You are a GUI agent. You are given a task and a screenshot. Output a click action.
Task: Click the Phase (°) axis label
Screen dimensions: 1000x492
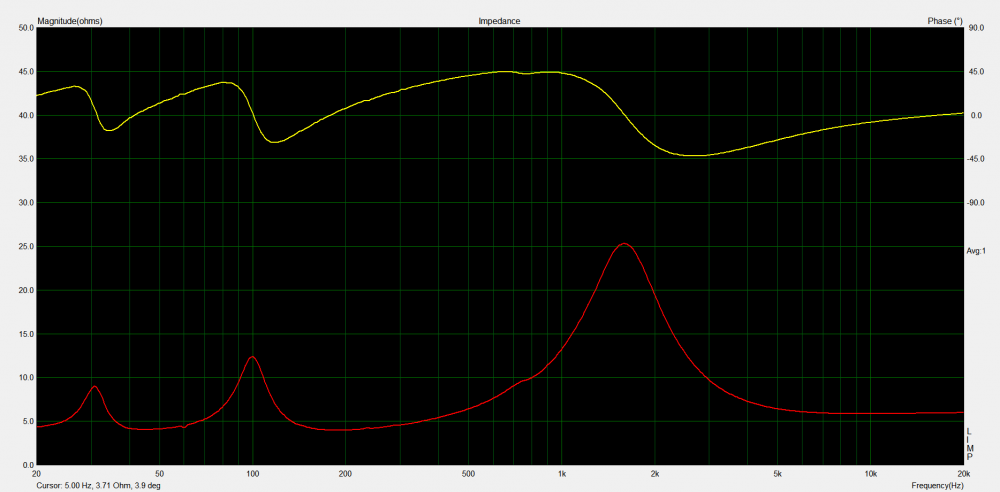pyautogui.click(x=944, y=20)
